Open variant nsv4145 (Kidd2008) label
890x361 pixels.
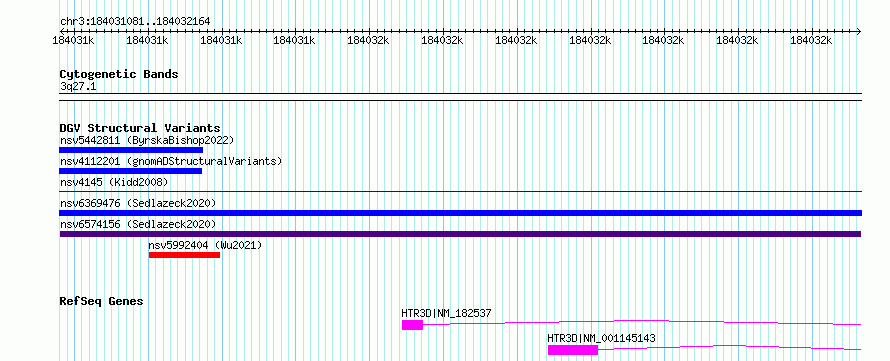click(114, 182)
